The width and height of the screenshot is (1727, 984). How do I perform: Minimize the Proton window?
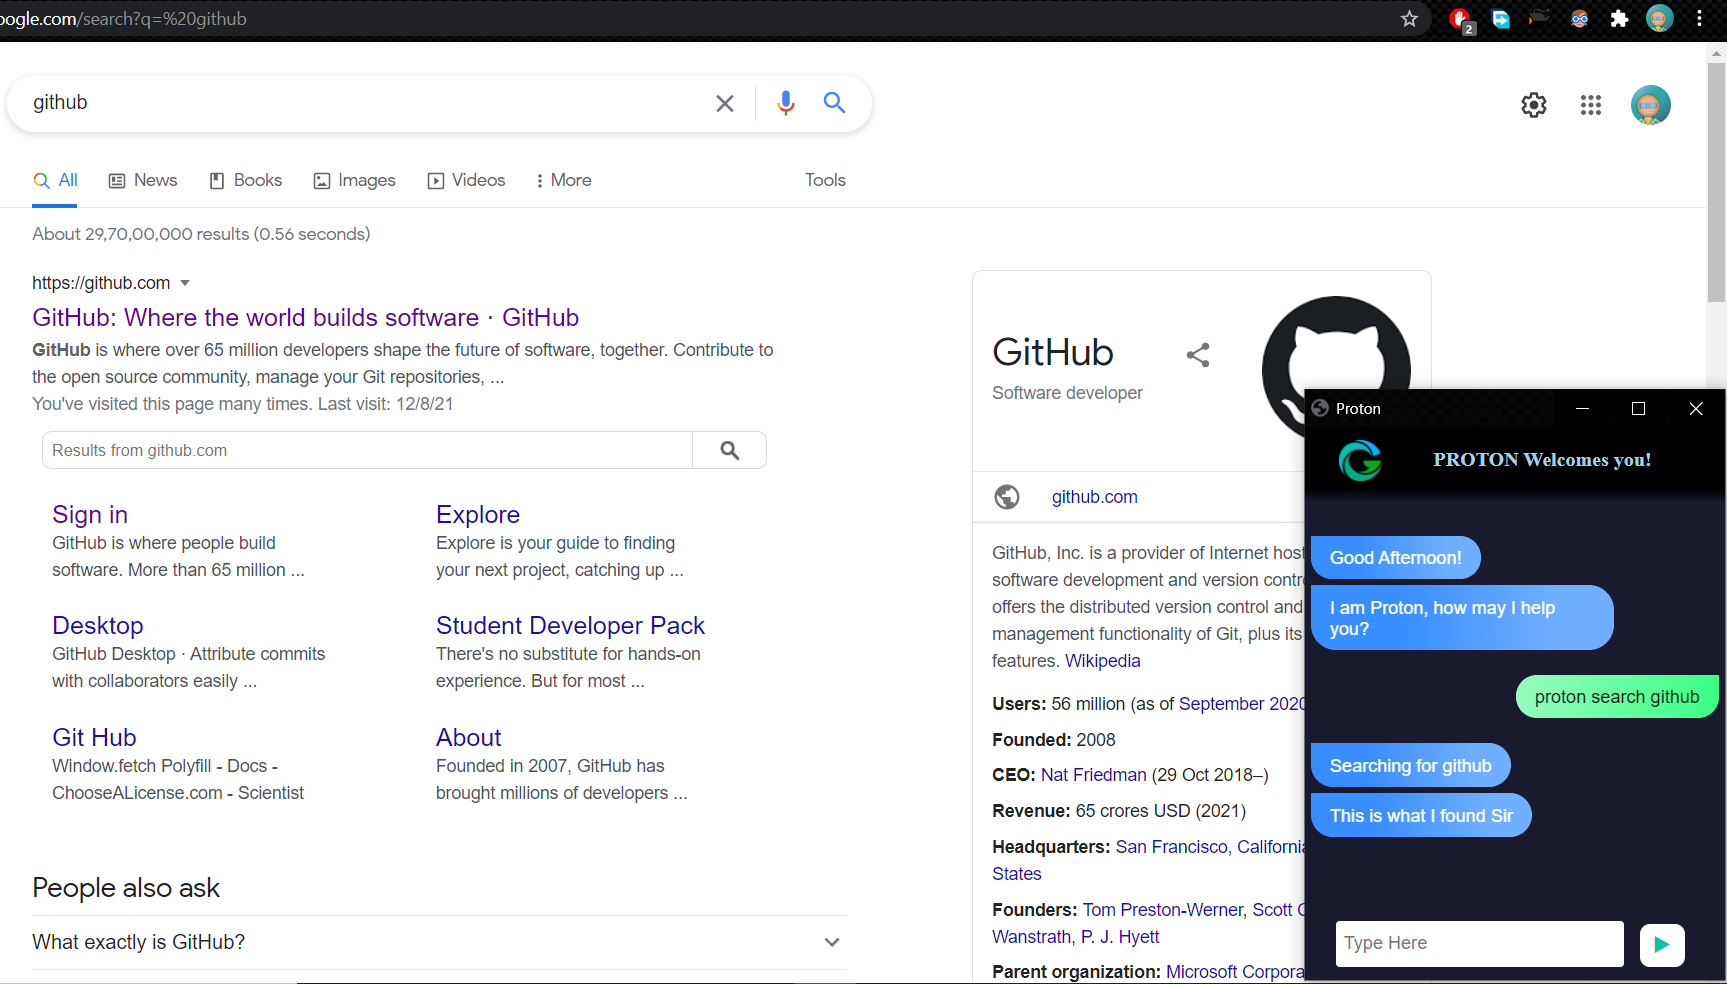(1582, 408)
